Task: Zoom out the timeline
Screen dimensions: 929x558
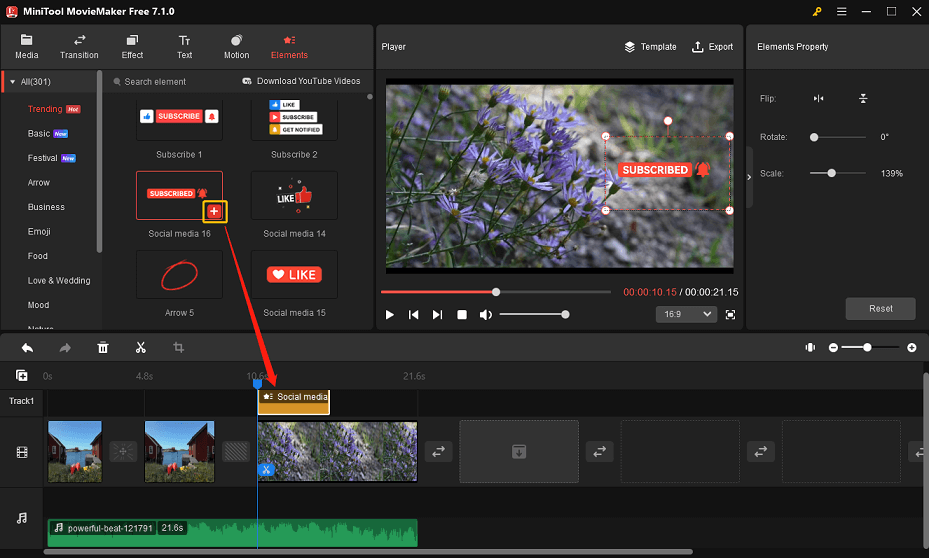Action: [x=833, y=348]
